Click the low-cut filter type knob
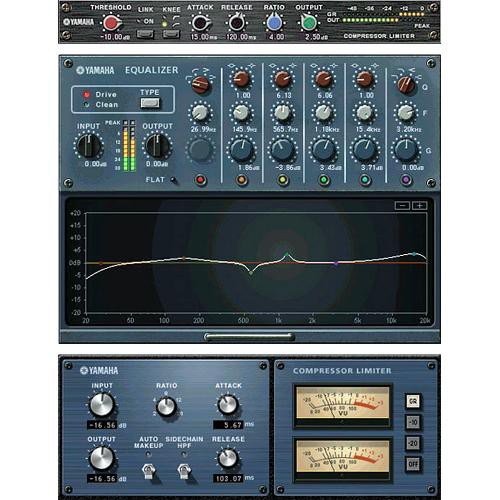The height and width of the screenshot is (500, 500). [201, 84]
